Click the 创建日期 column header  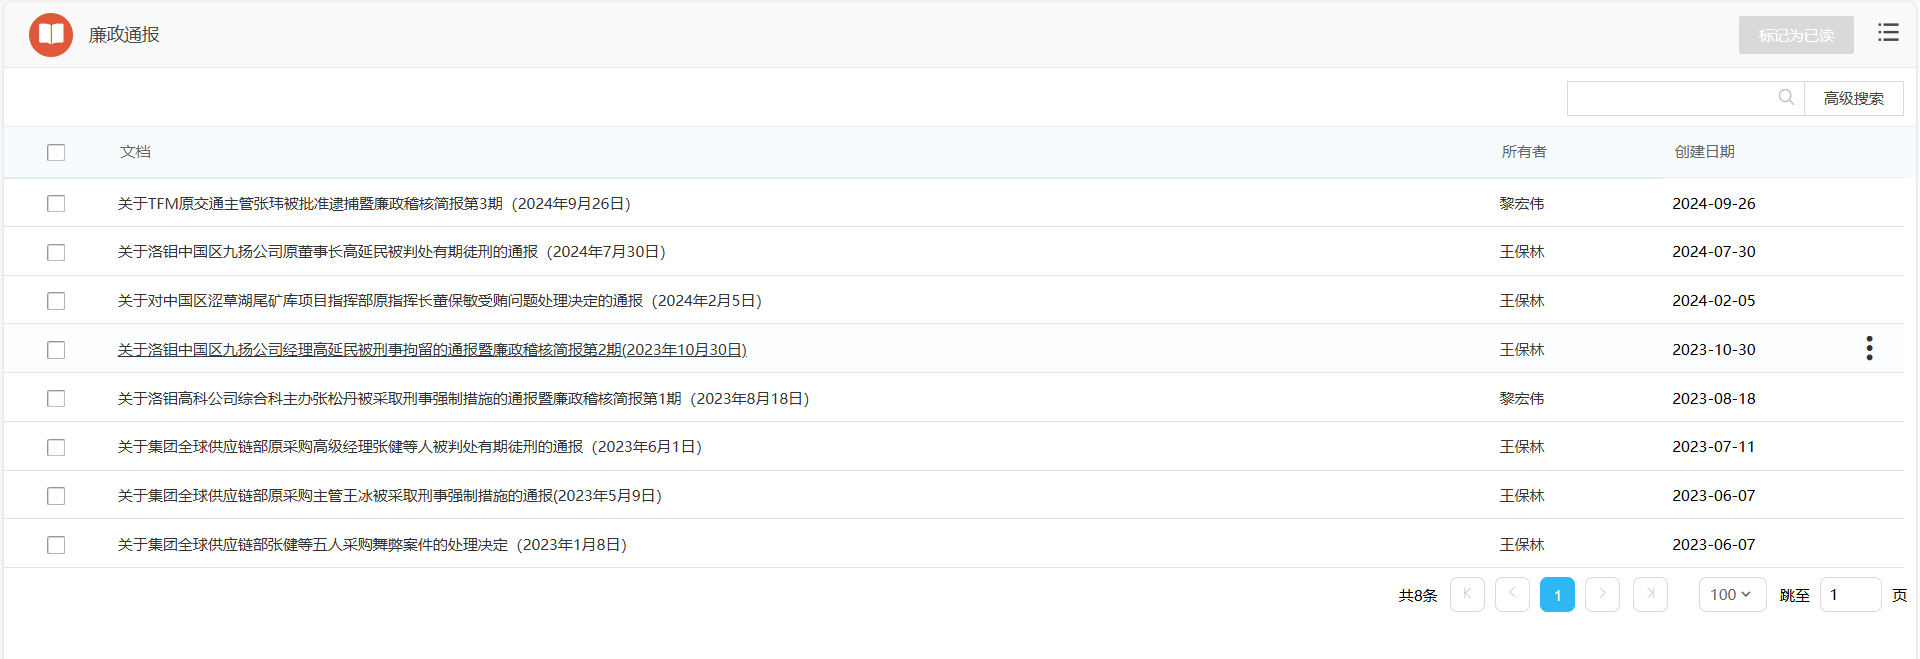point(1704,151)
